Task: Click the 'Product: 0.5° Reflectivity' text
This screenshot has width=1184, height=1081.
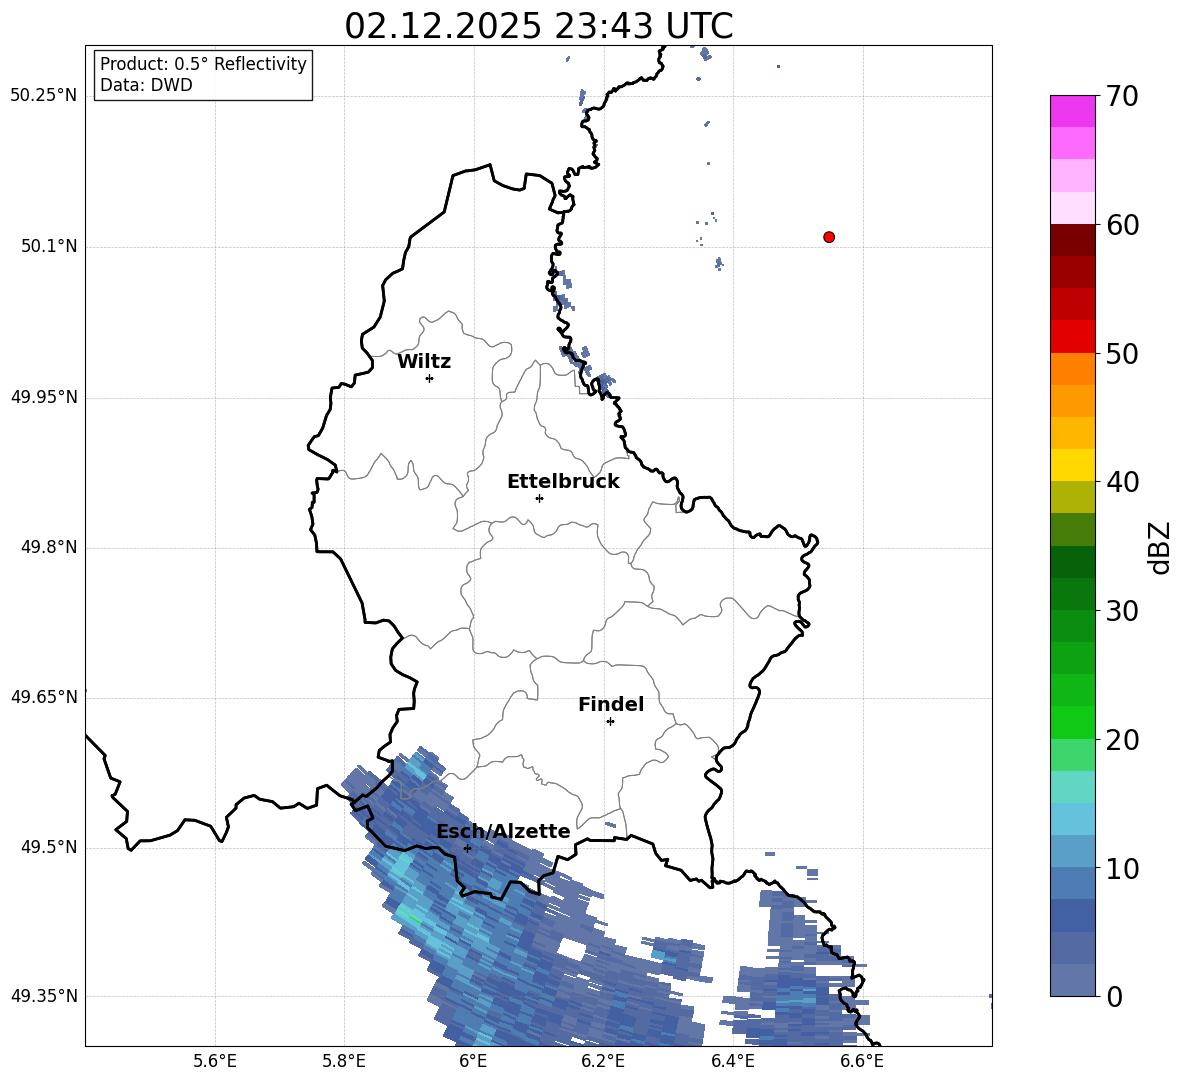Action: coord(203,64)
